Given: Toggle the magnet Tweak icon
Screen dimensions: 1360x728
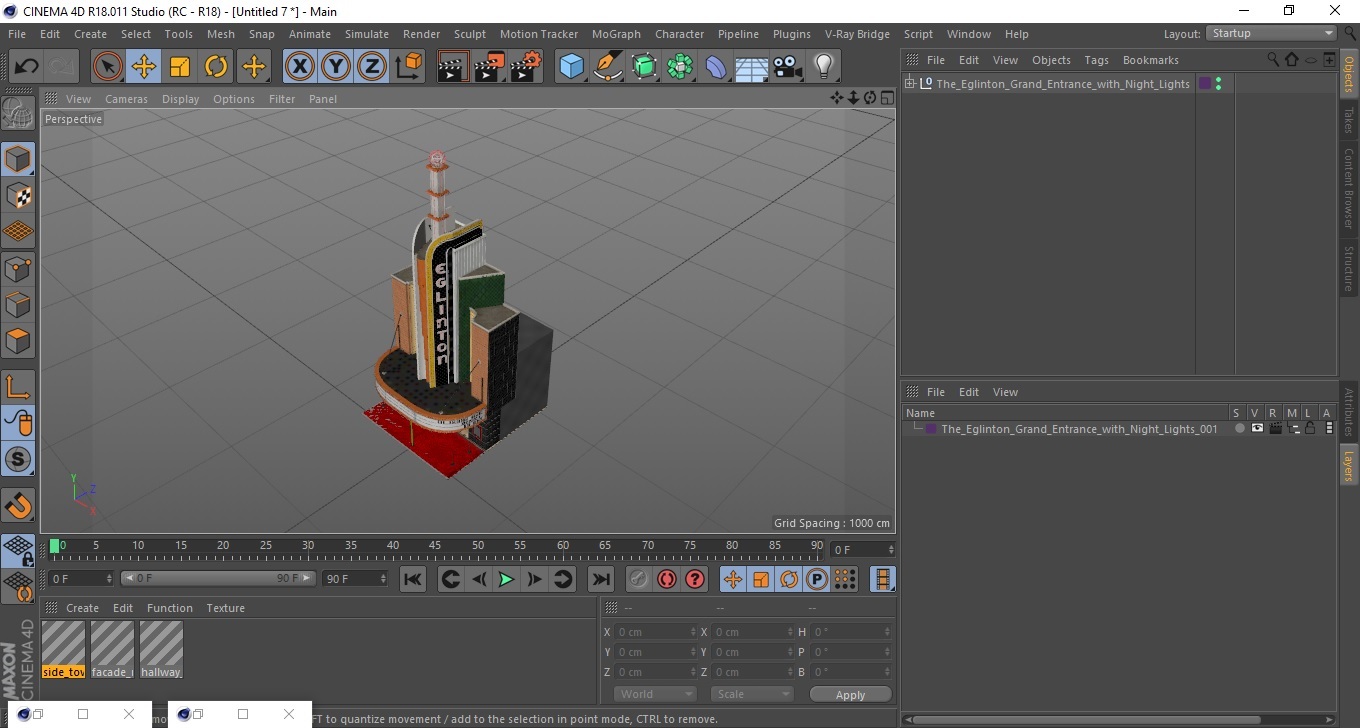Looking at the screenshot, I should coord(18,505).
